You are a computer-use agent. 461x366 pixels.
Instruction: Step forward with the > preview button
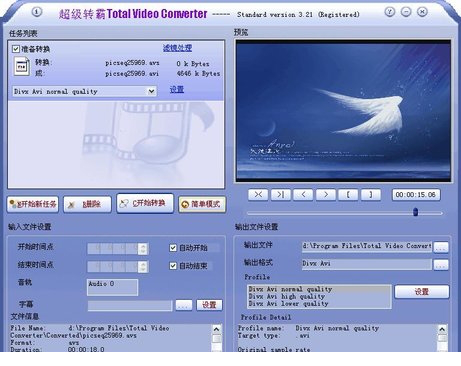[x=326, y=194]
